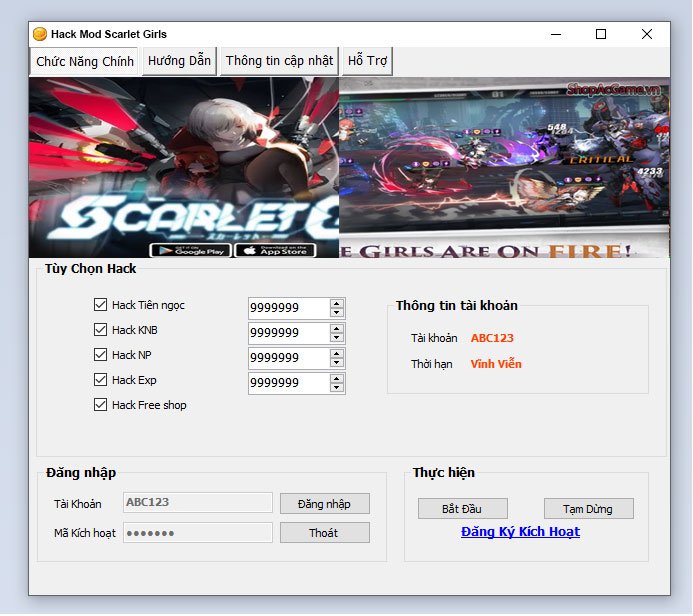The height and width of the screenshot is (616, 693).
Task: Click the Tài Khoản input field
Action: (x=198, y=502)
